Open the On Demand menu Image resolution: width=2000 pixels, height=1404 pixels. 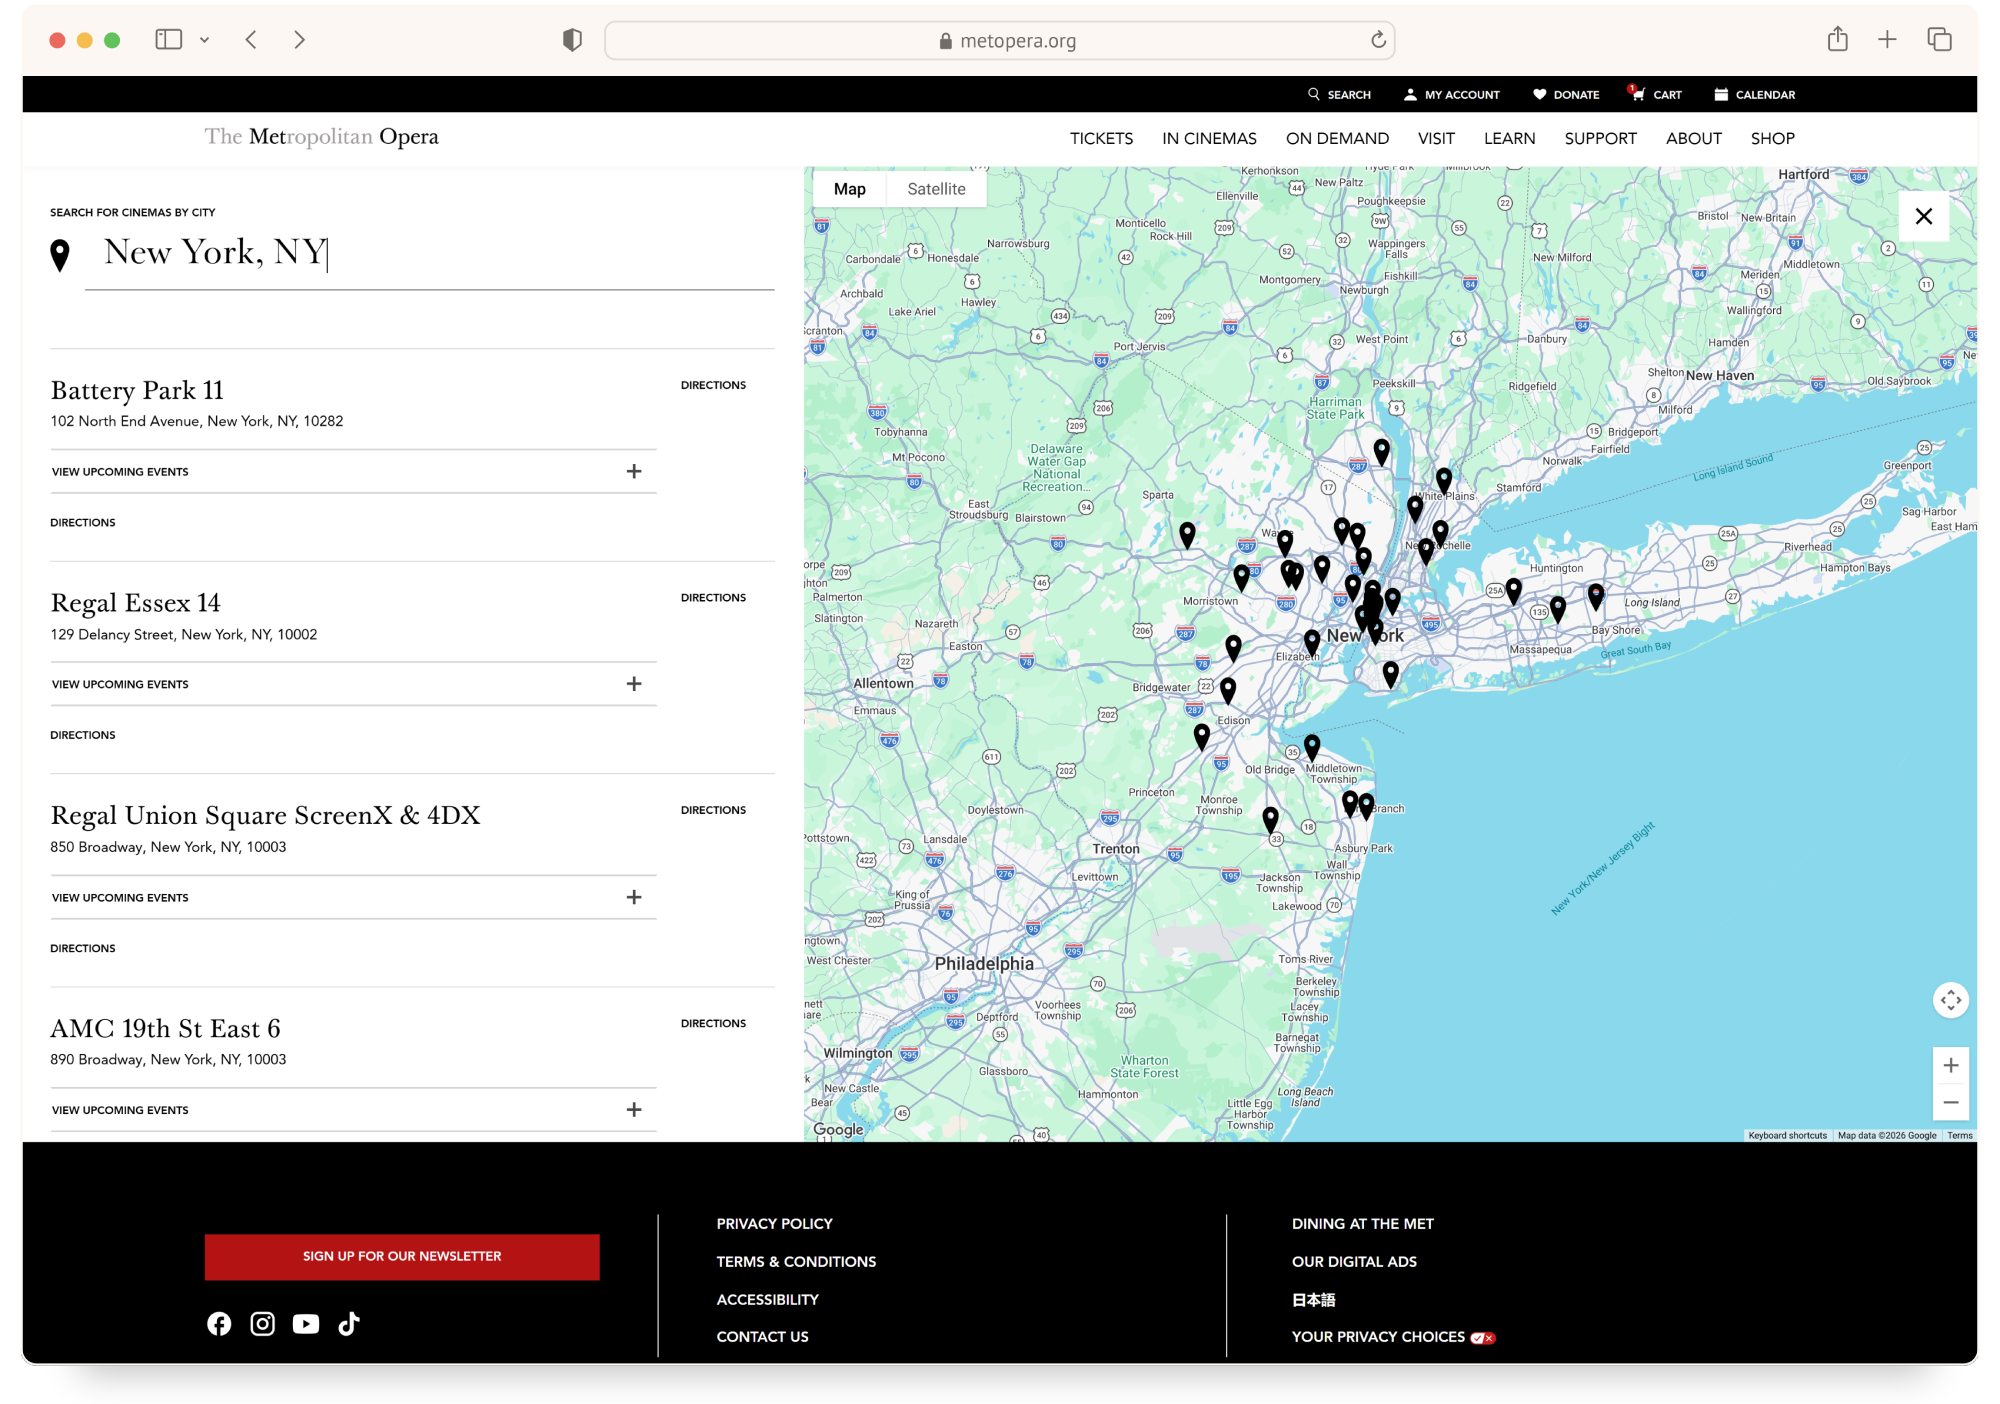point(1337,139)
